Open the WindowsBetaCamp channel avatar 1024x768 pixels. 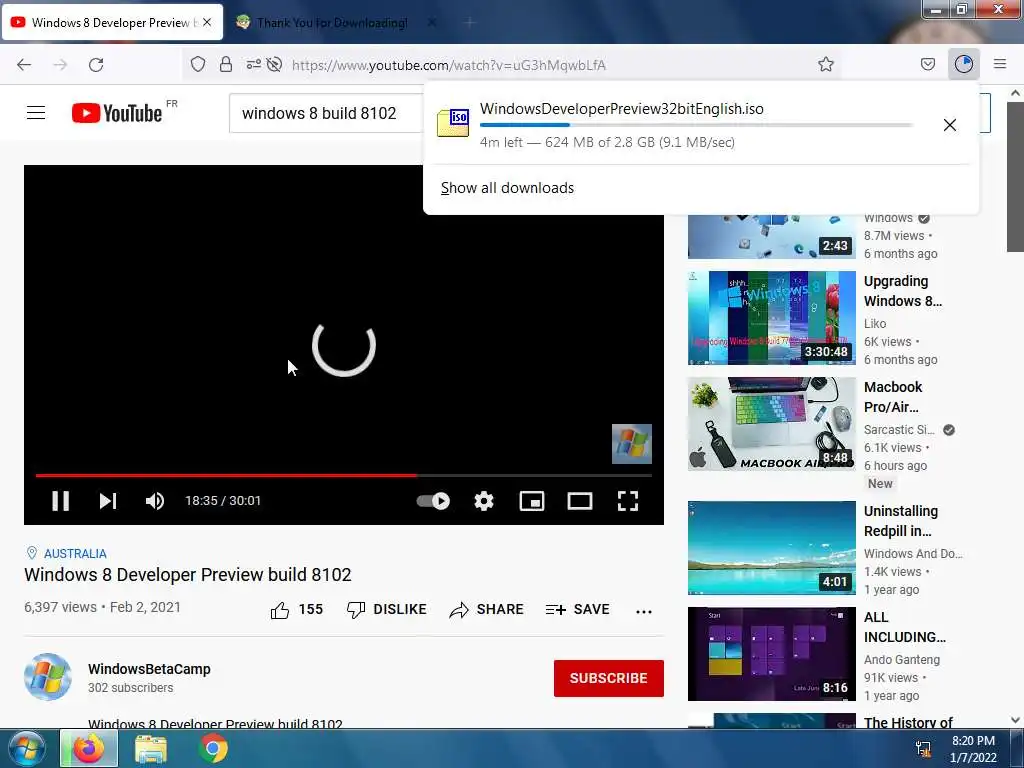point(48,677)
